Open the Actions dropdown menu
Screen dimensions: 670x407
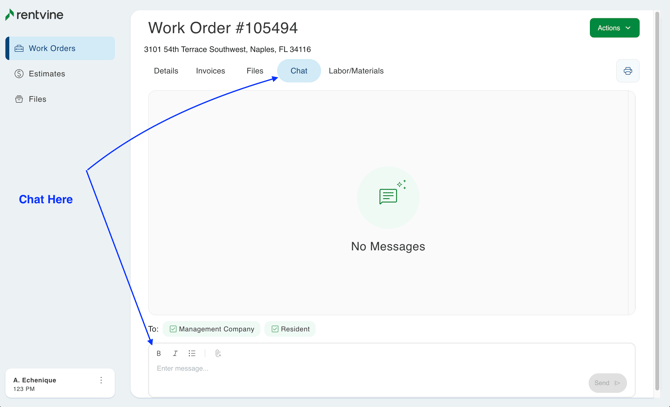point(614,28)
